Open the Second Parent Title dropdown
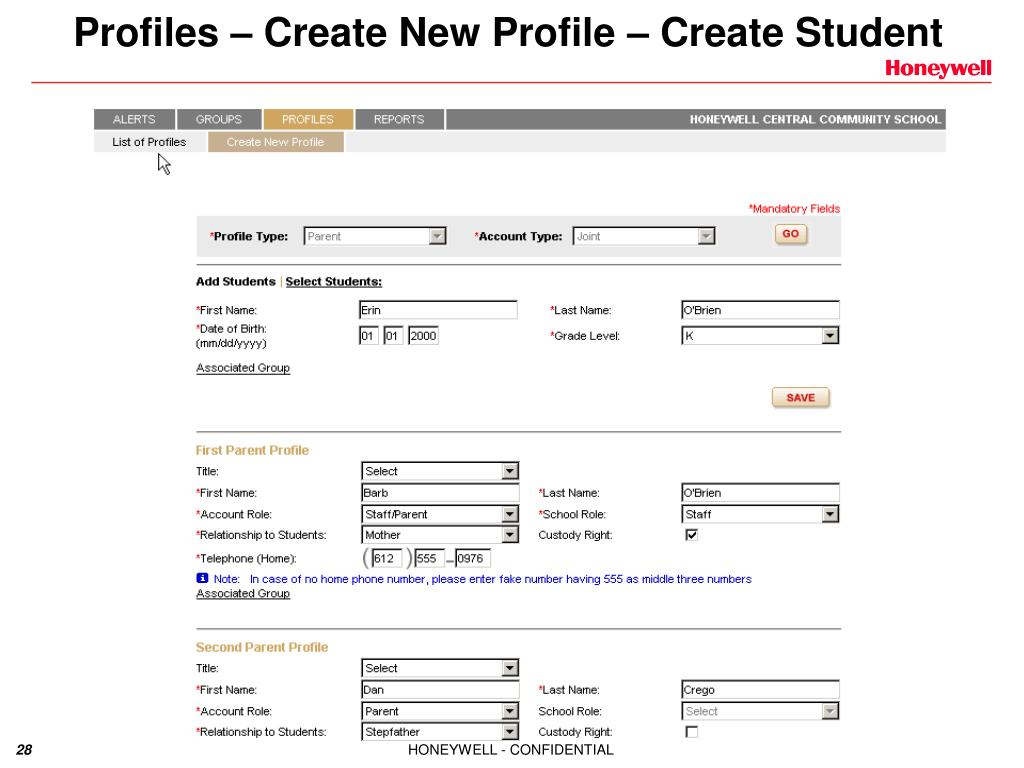This screenshot has width=1024, height=768. [440, 668]
